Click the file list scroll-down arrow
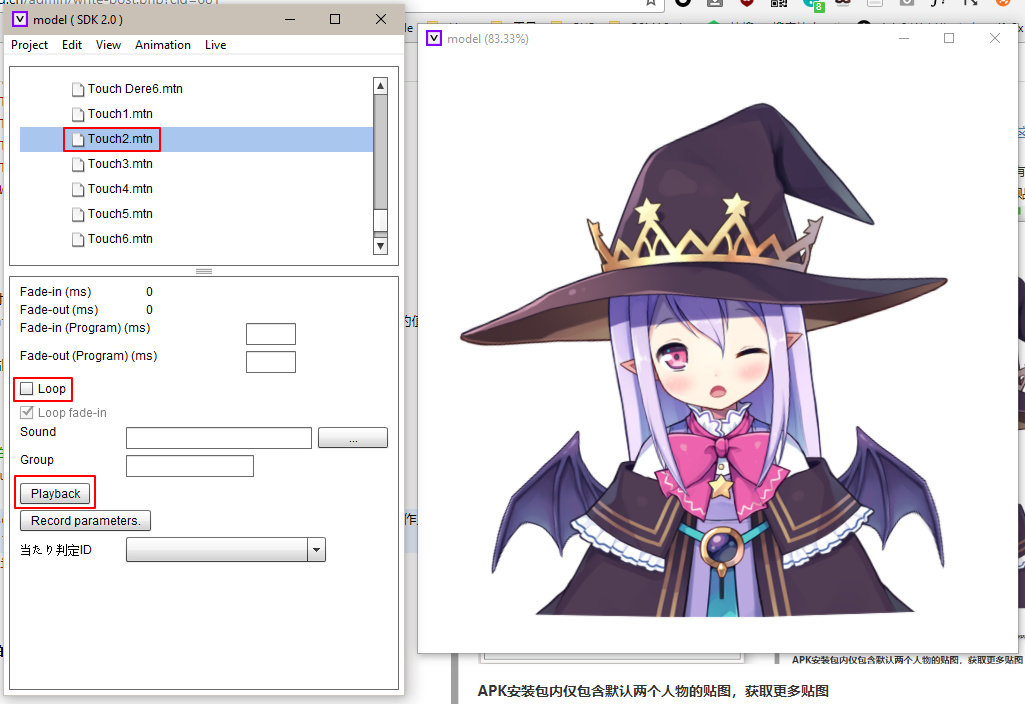This screenshot has width=1025, height=704. click(x=380, y=246)
